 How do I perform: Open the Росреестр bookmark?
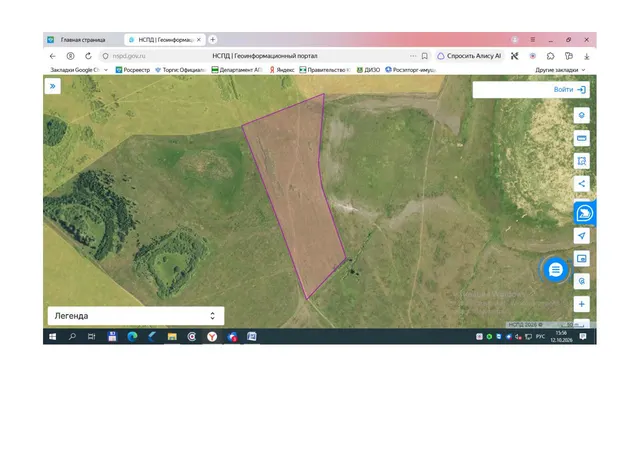point(133,70)
